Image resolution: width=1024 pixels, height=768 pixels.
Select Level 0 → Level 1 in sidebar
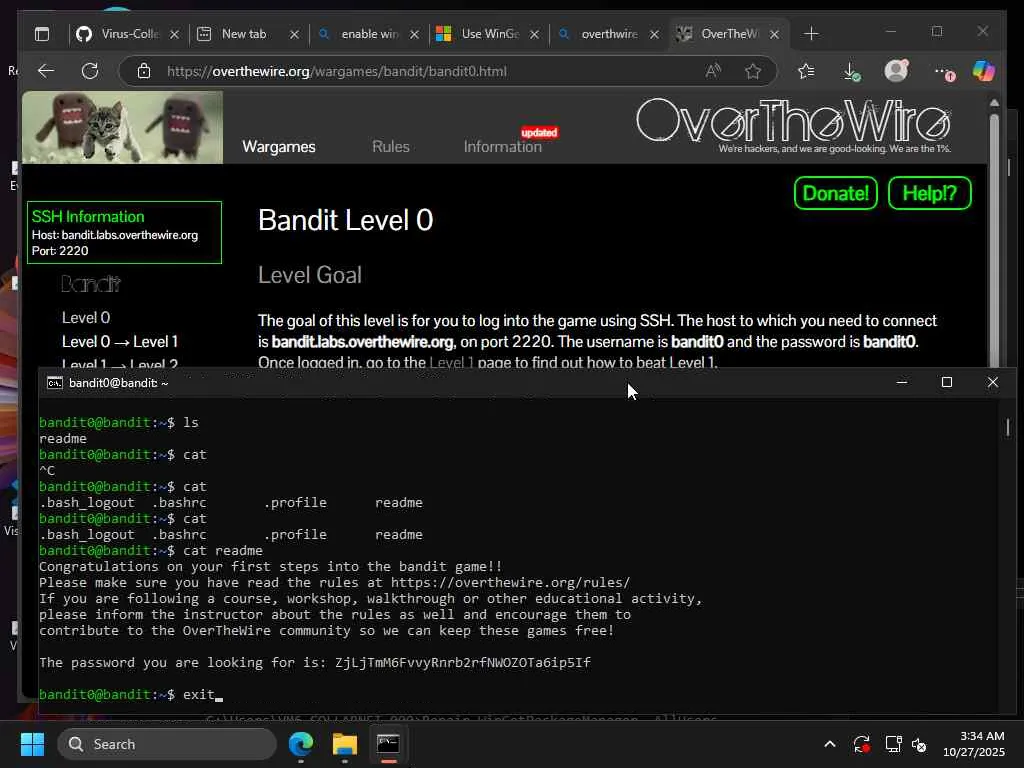click(120, 342)
